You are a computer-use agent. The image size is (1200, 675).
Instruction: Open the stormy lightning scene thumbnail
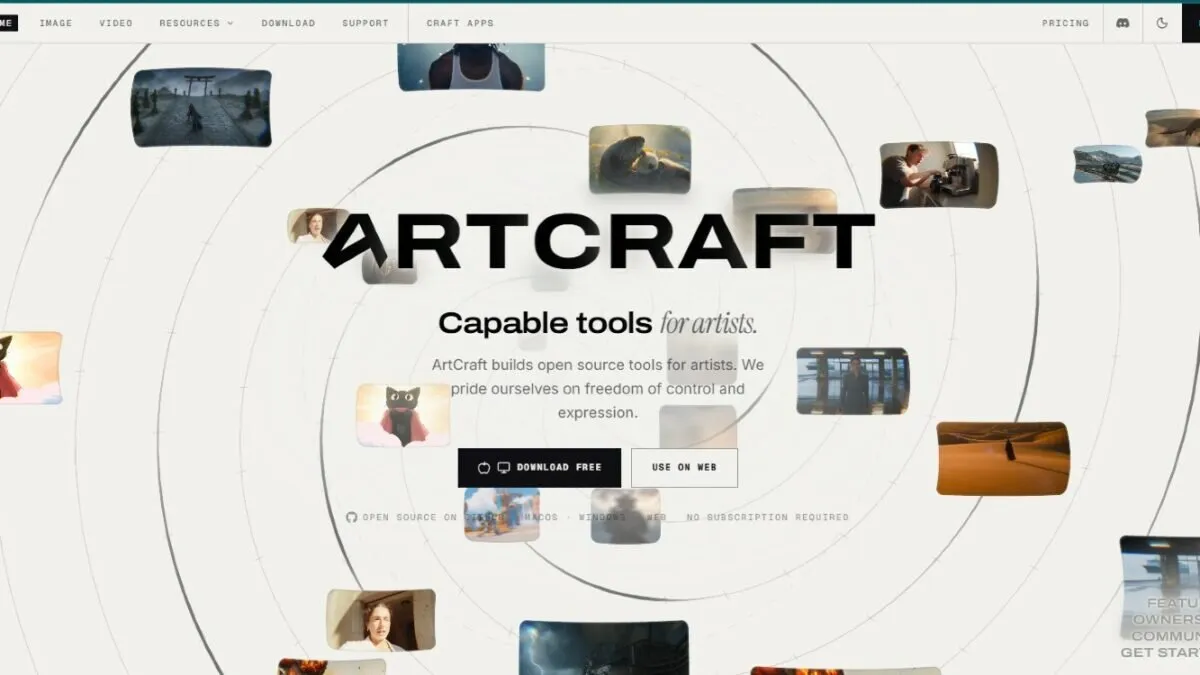point(604,648)
